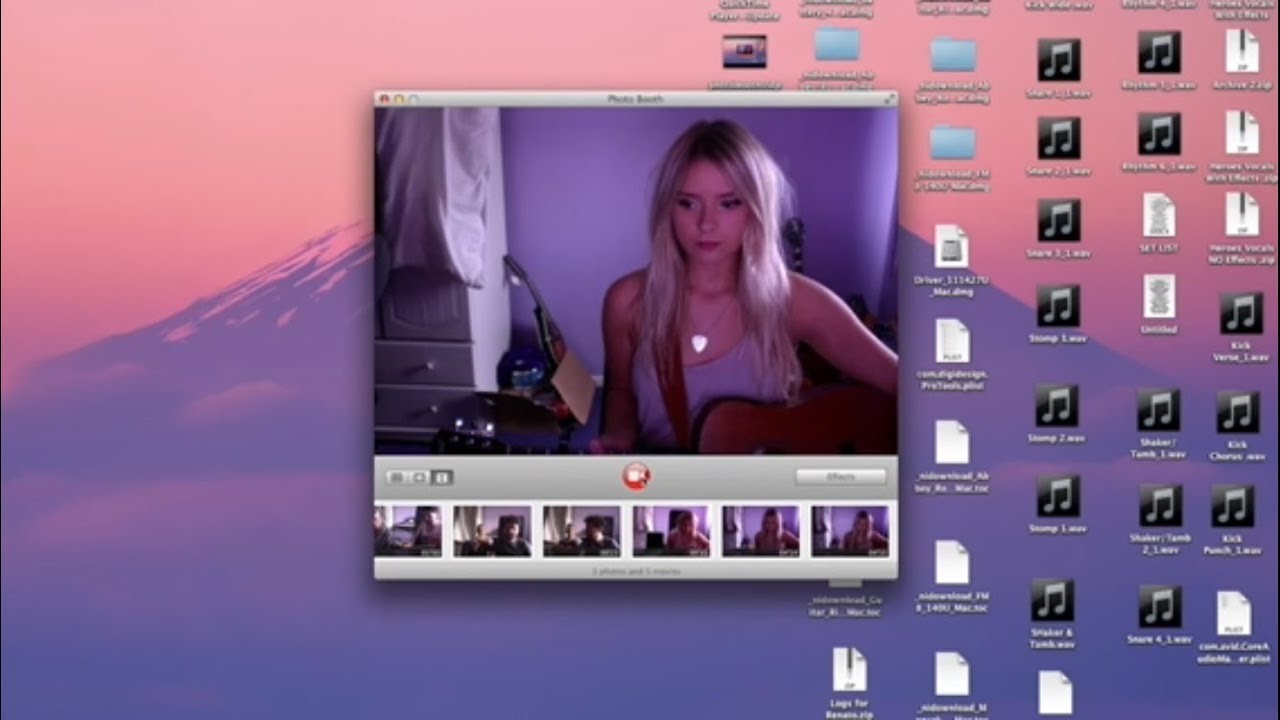The height and width of the screenshot is (720, 1280).
Task: Select the Snare 2_1.wav audio file icon
Action: point(1059,138)
